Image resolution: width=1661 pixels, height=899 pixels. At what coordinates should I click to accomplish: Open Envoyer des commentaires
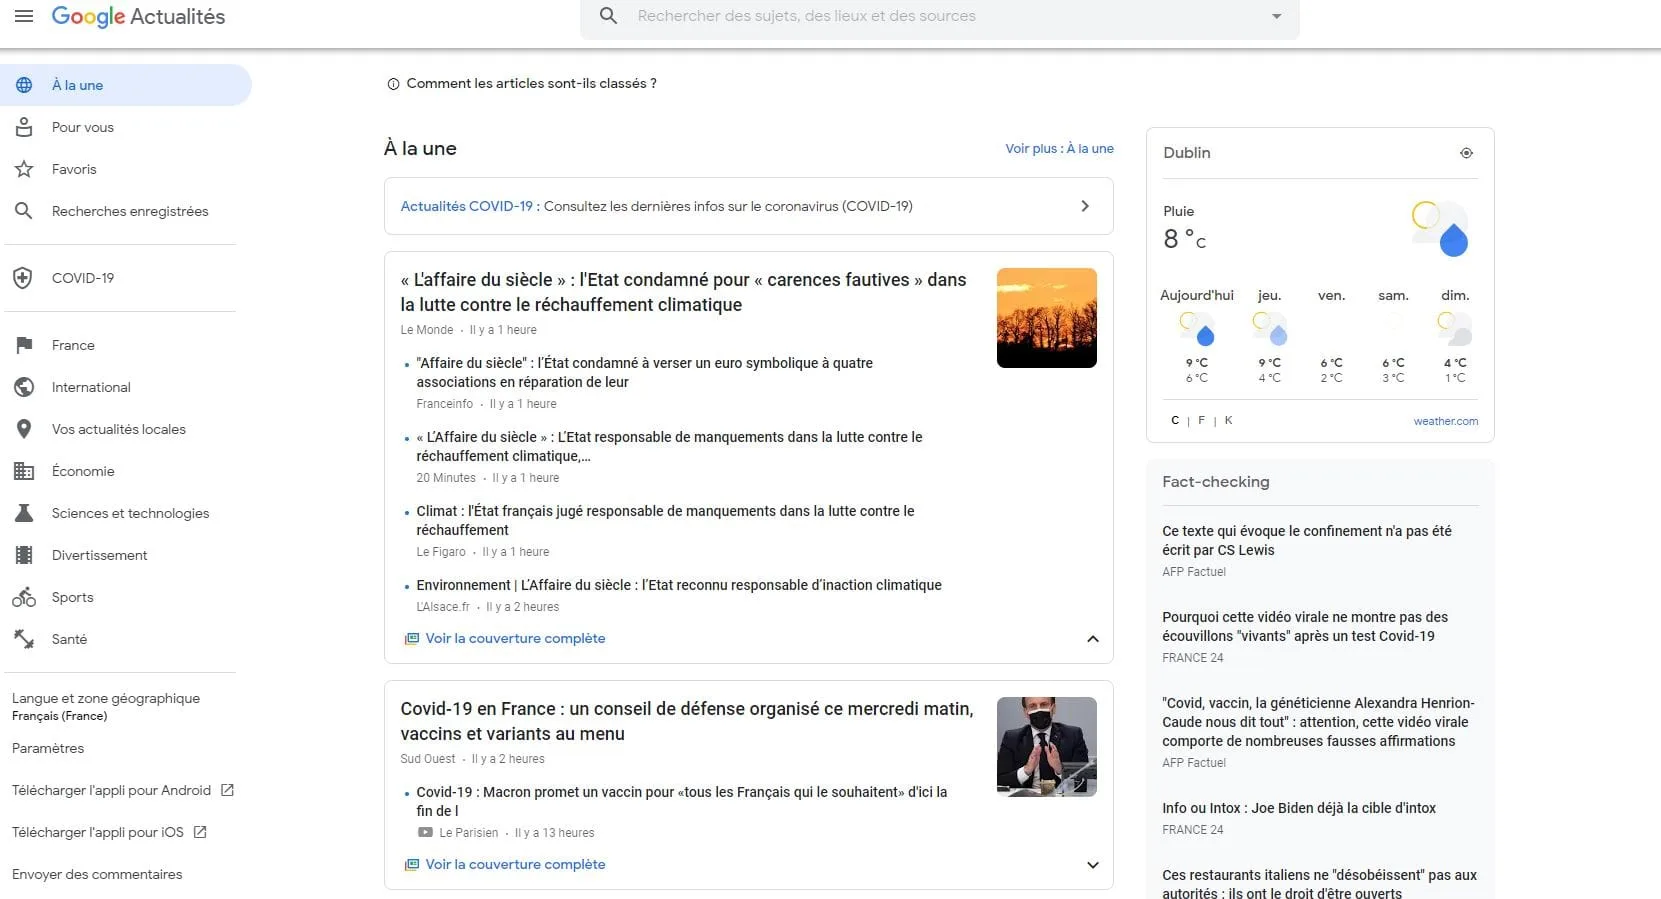[97, 874]
